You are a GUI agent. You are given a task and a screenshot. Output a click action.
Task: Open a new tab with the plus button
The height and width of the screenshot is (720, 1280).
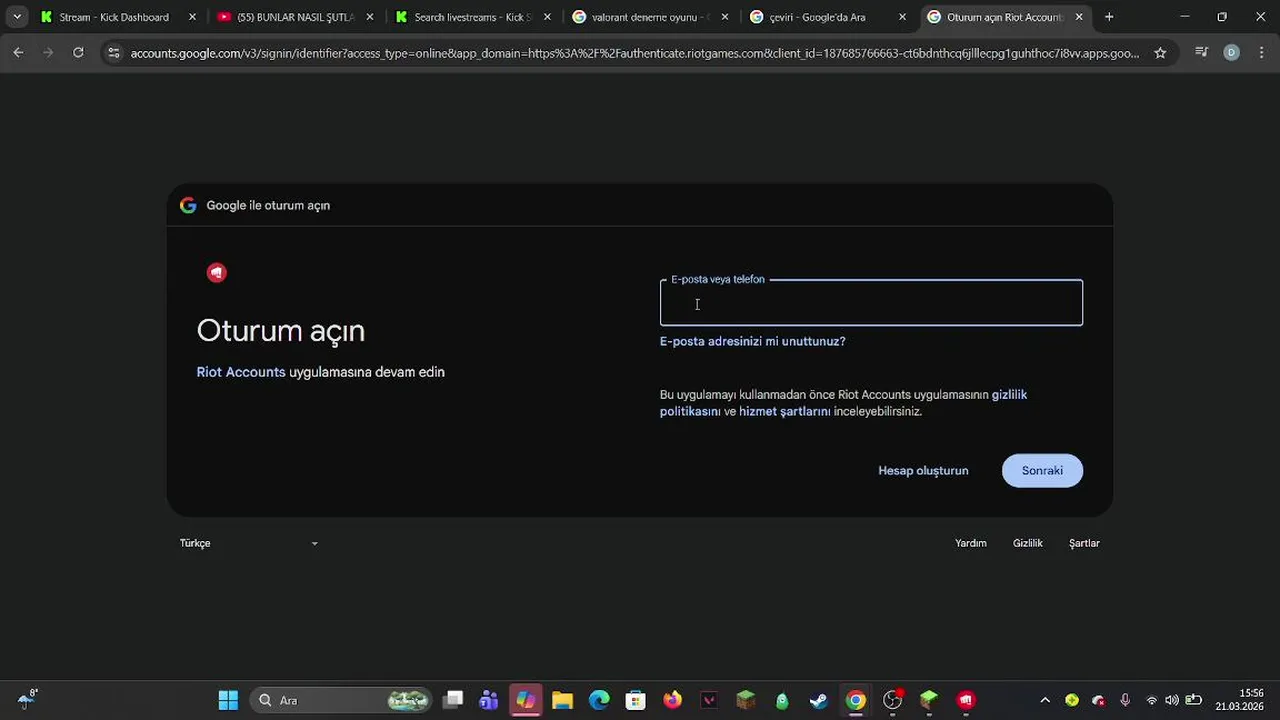coord(1109,17)
